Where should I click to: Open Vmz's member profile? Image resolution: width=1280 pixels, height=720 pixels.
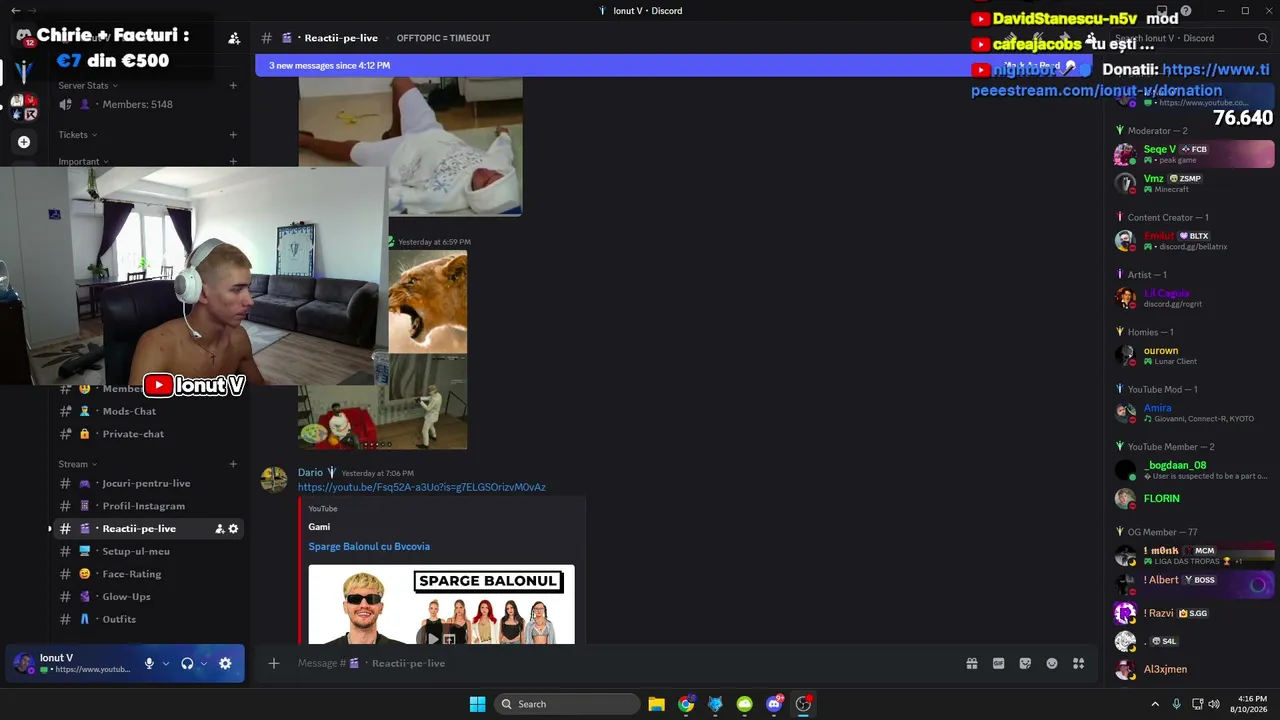coord(1194,183)
